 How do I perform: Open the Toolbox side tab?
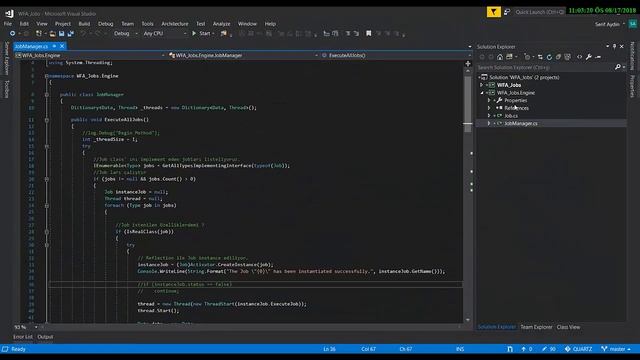[x=6, y=89]
